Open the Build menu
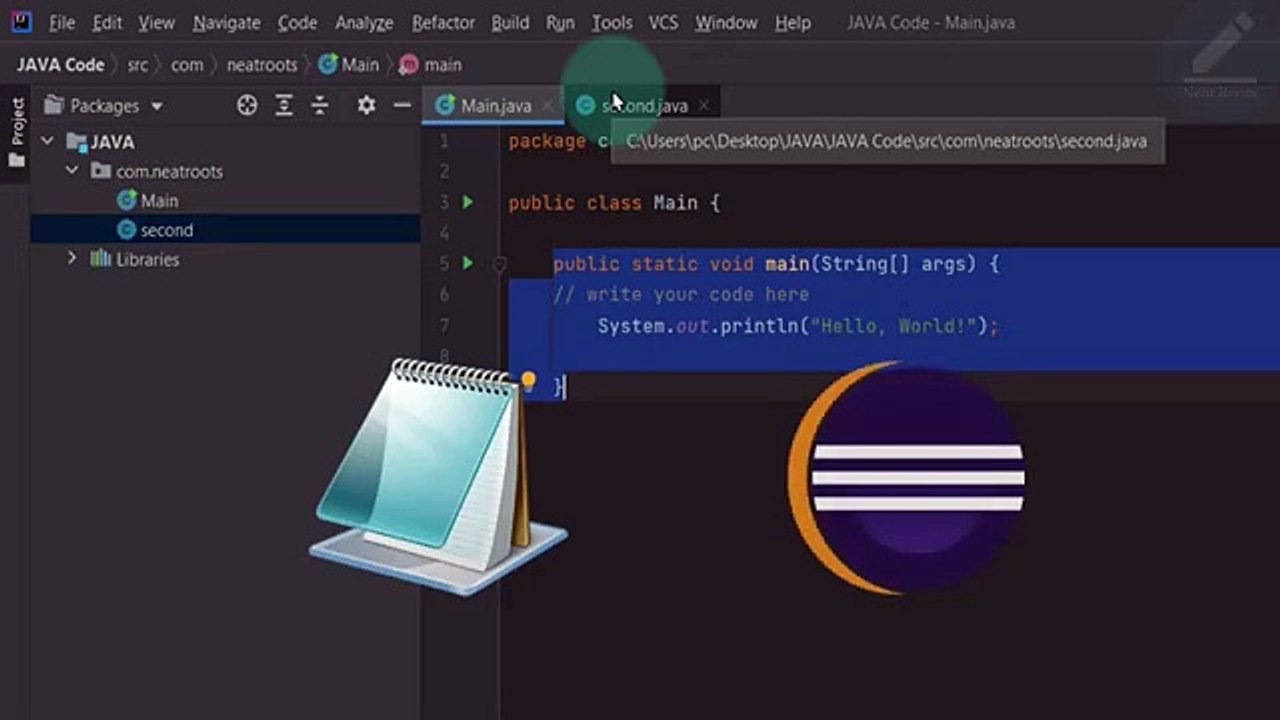1280x720 pixels. (510, 22)
